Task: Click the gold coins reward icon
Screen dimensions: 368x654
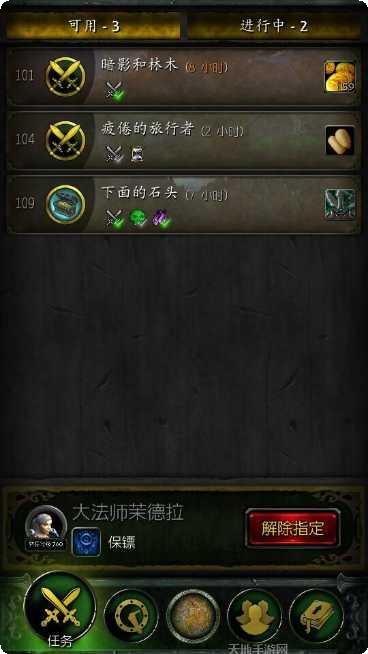Action: click(x=340, y=76)
